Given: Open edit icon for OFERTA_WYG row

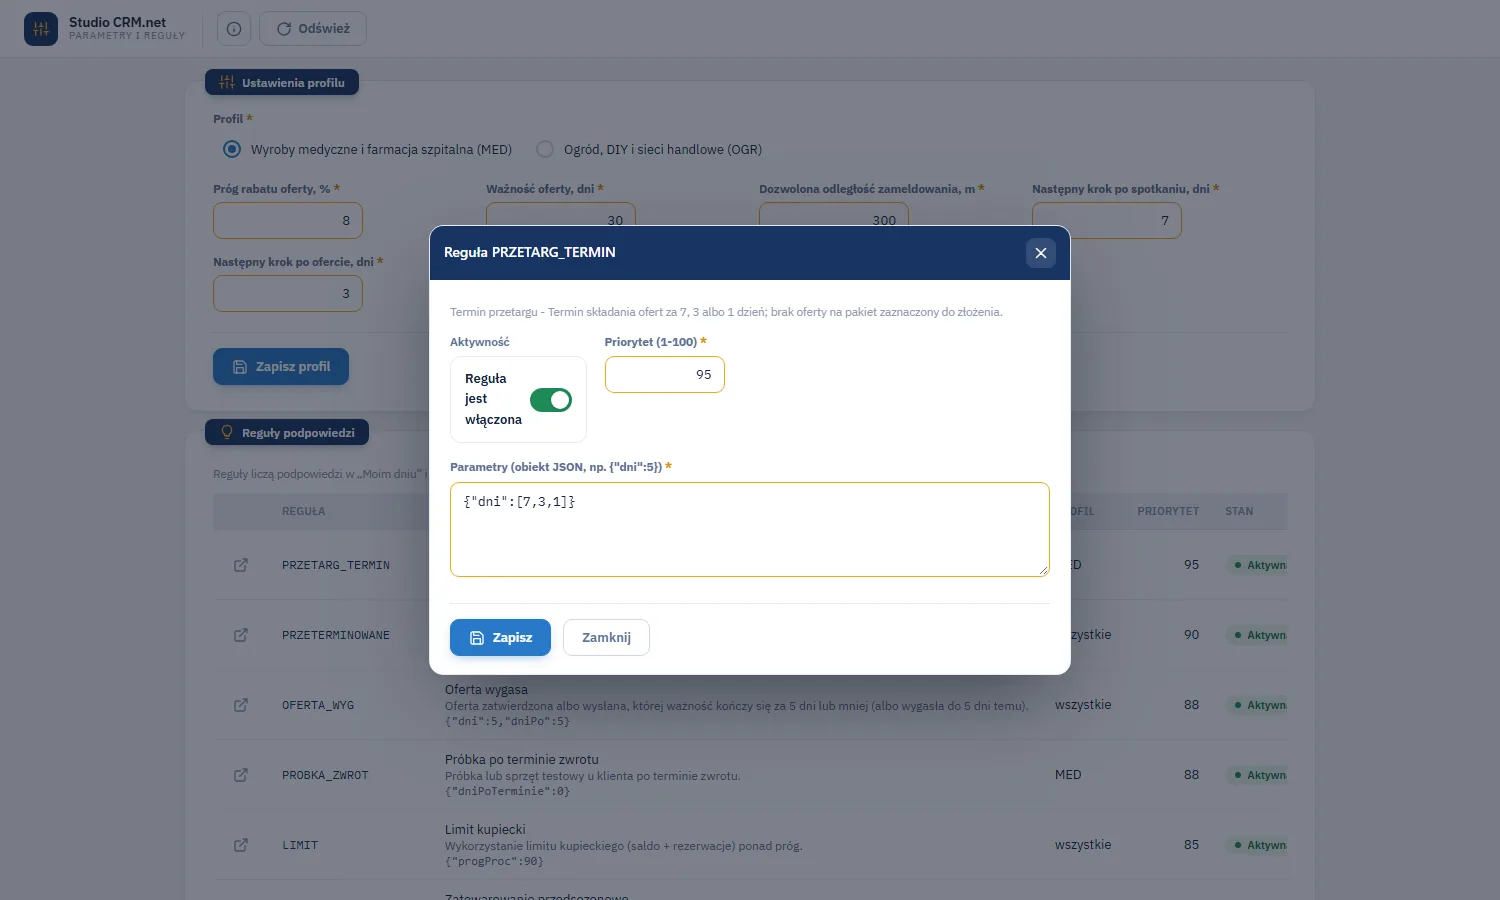Looking at the screenshot, I should [x=241, y=705].
